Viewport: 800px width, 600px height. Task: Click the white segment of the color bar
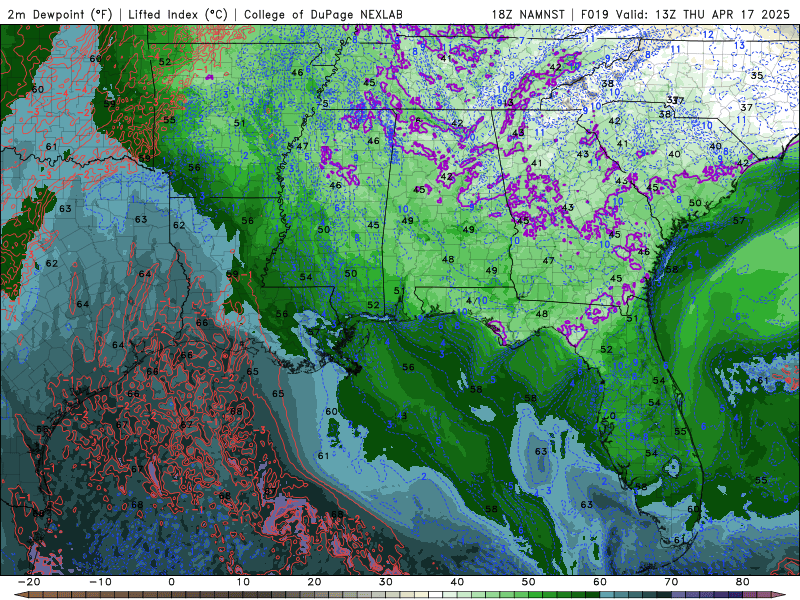tap(435, 594)
